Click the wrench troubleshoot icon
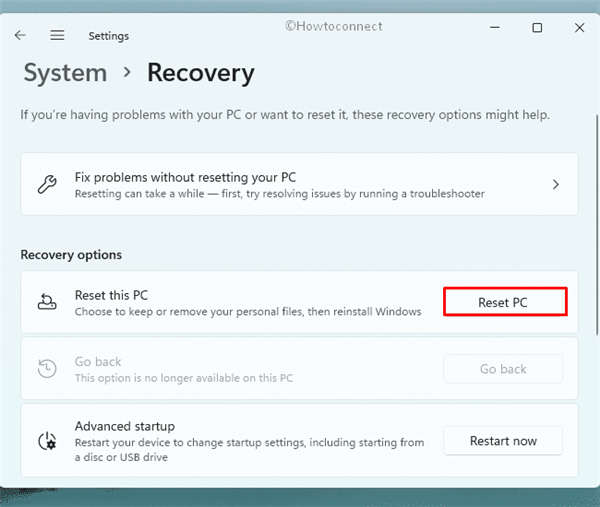Viewport: 600px width, 507px height. pos(46,184)
